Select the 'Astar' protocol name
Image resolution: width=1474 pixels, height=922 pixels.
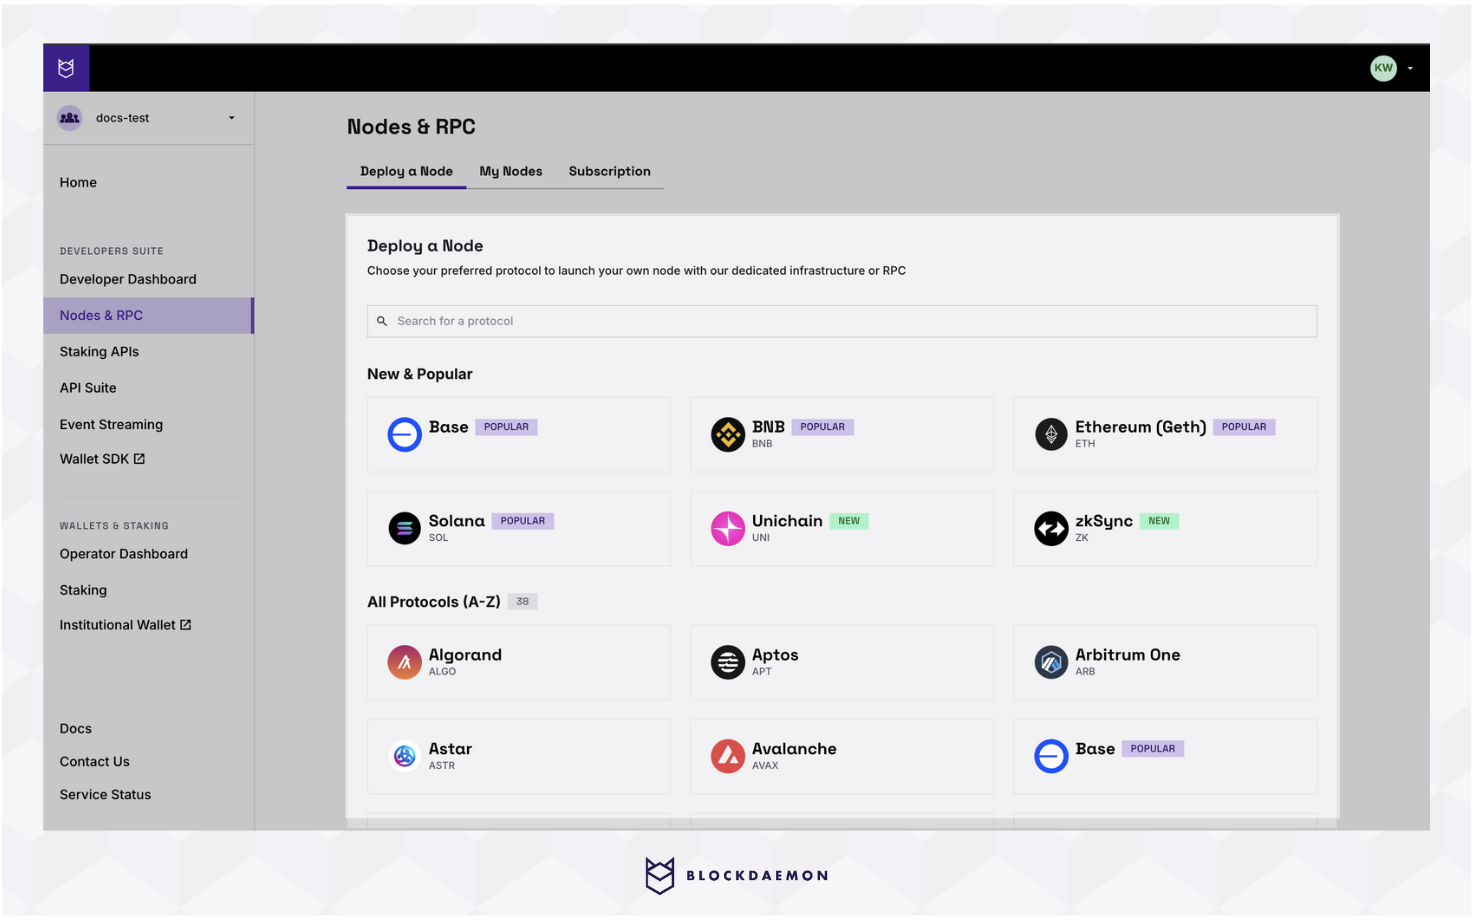(450, 750)
